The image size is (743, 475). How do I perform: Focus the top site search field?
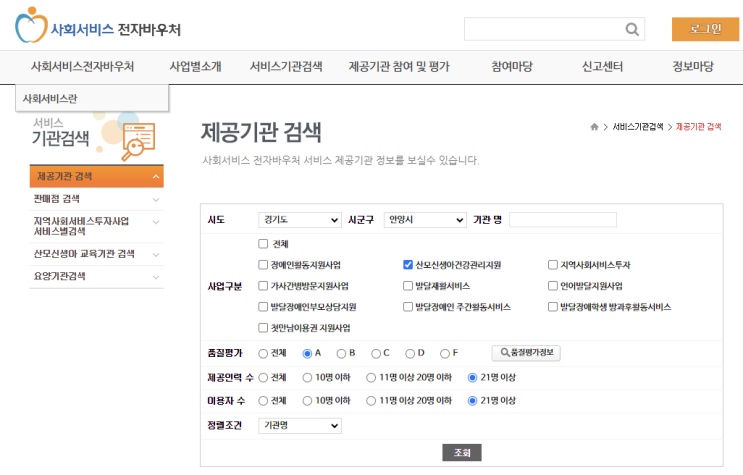coord(554,29)
